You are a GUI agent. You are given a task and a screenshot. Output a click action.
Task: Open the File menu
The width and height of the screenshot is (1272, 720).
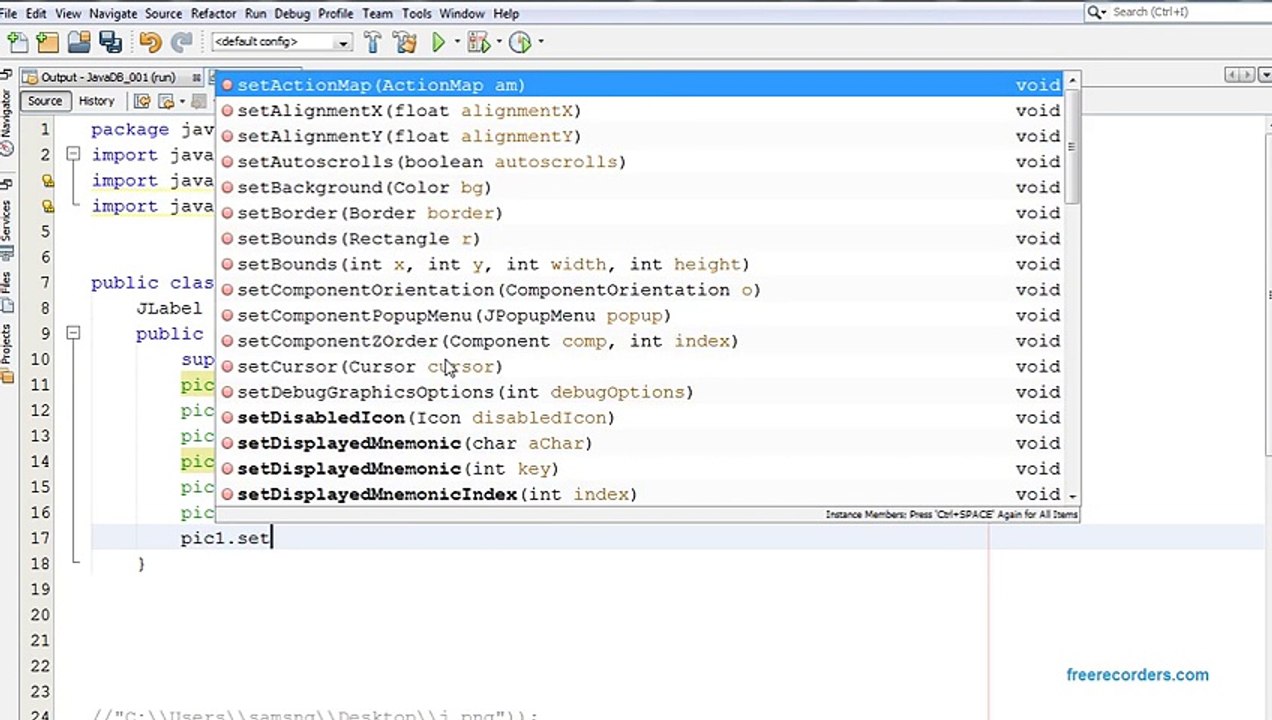coord(9,13)
